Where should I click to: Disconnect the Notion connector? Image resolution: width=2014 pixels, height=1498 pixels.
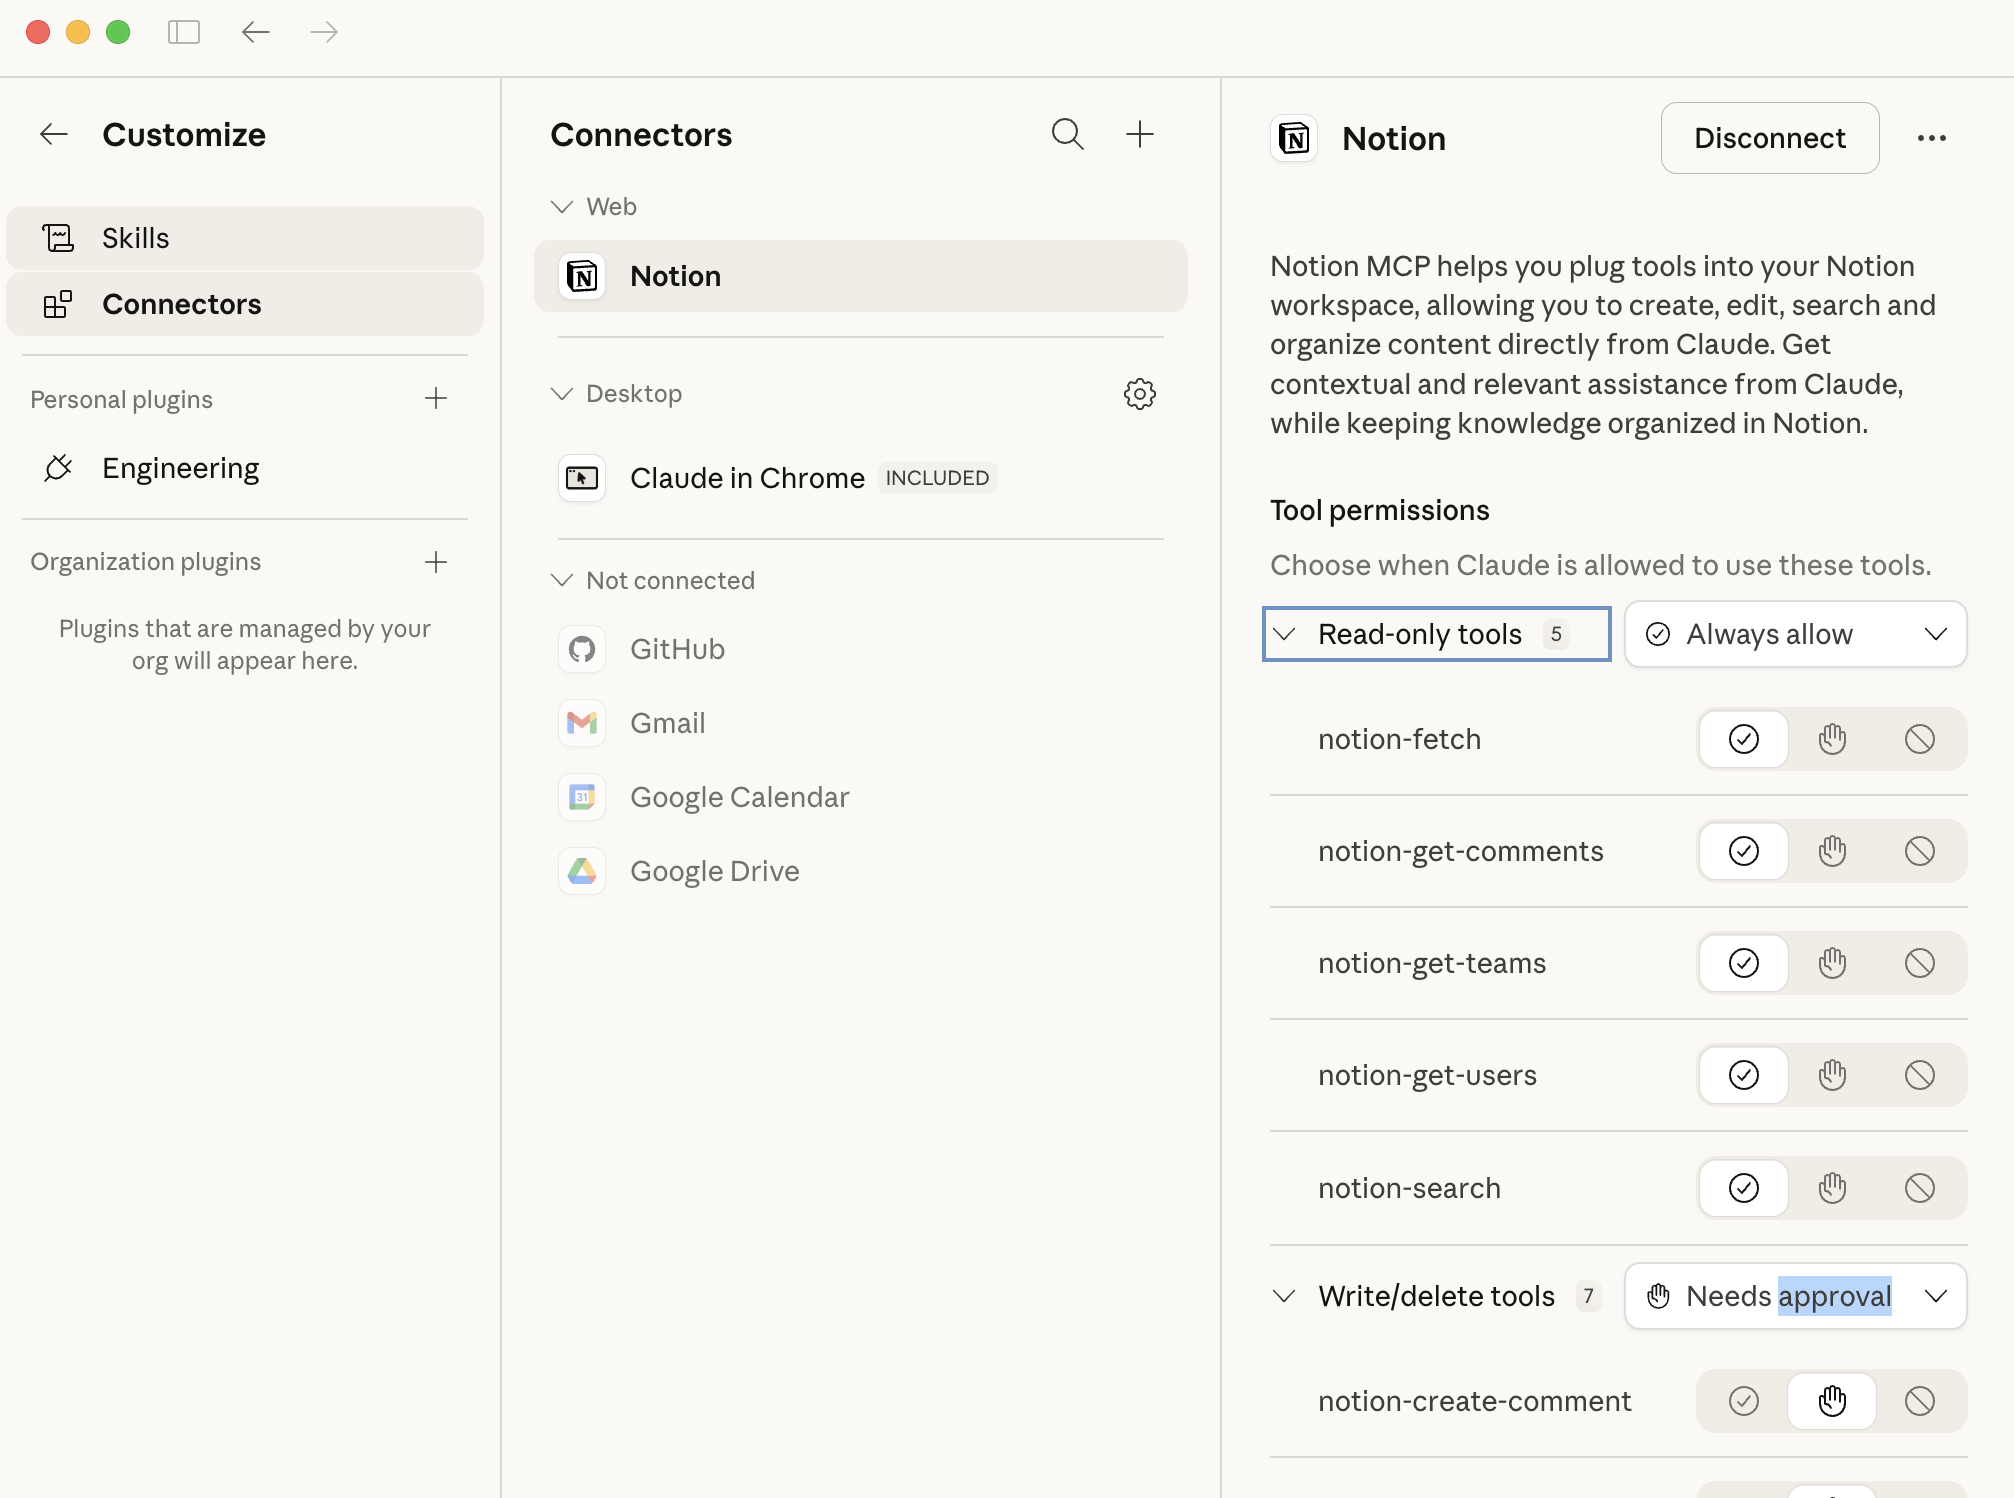click(1770, 138)
